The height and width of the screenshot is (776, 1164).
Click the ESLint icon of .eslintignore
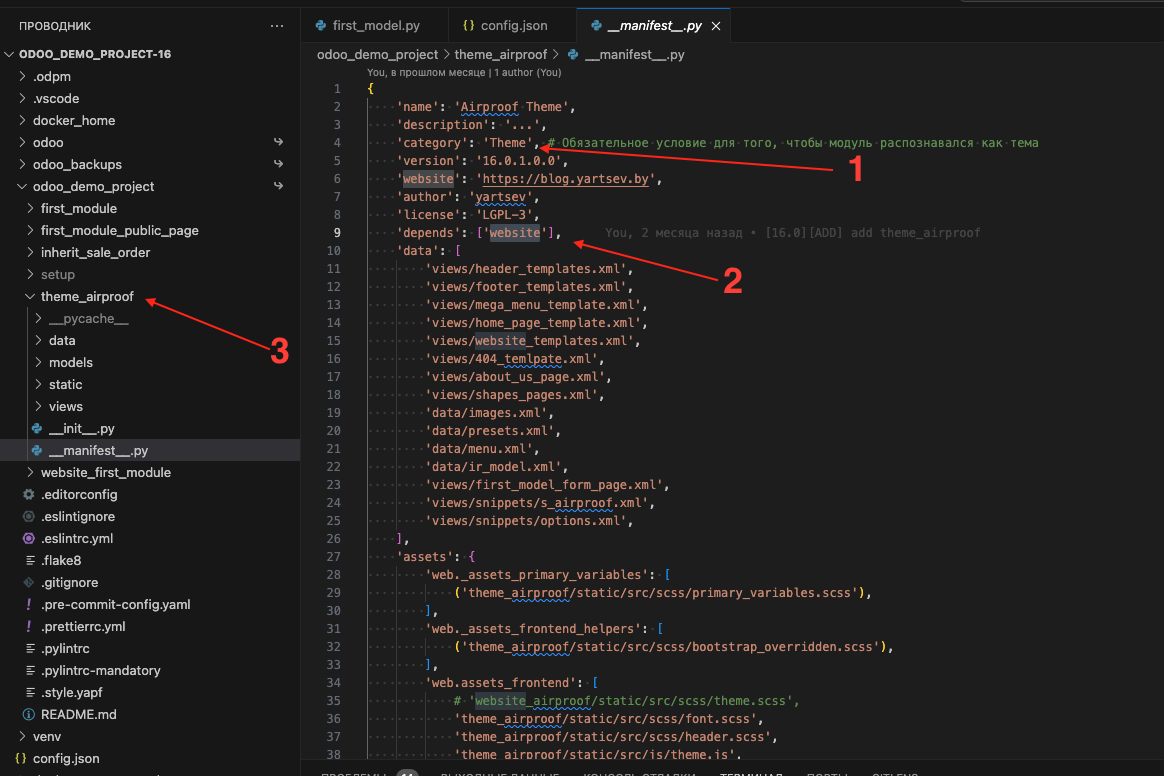(29, 516)
